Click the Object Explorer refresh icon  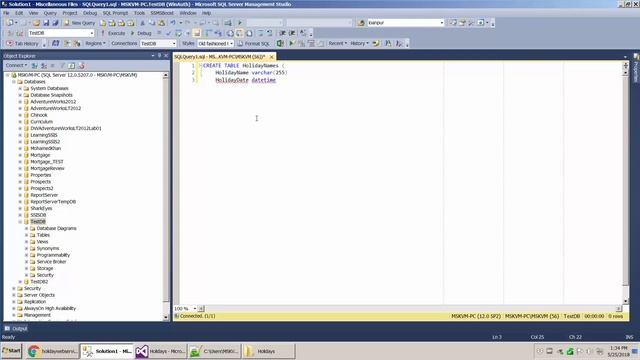[71, 65]
